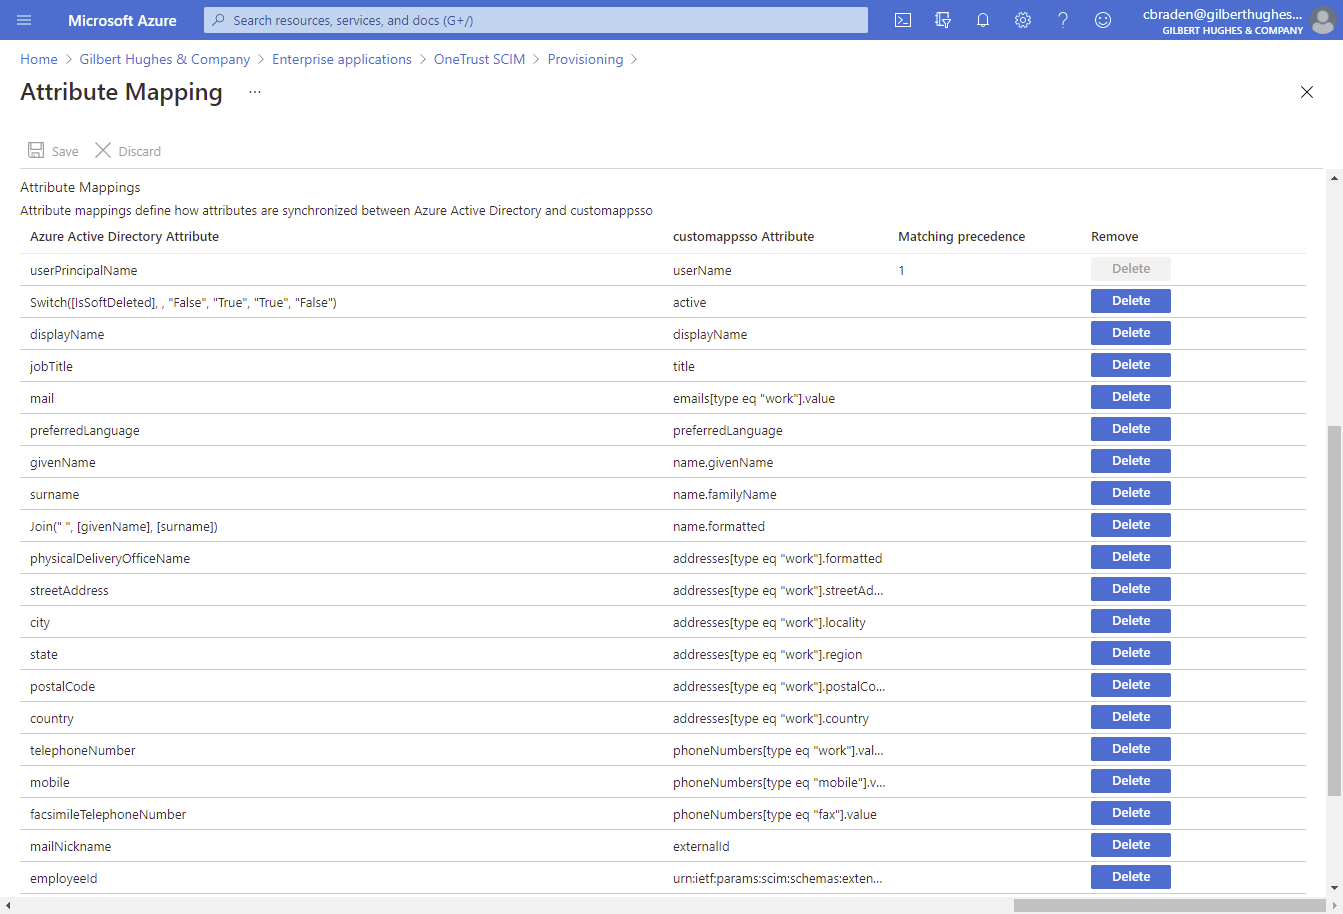Delete the mobile phone number mapping
This screenshot has width=1343, height=914.
coord(1130,780)
